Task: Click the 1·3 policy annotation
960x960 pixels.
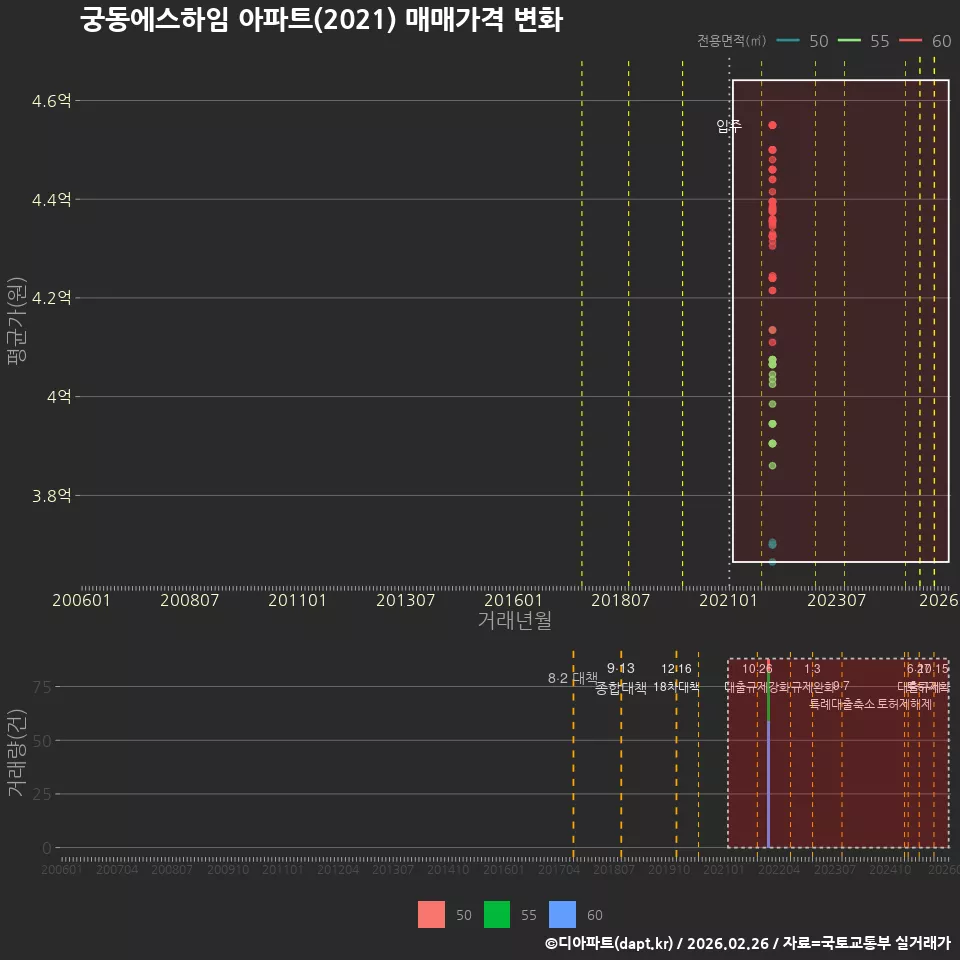Action: point(812,669)
